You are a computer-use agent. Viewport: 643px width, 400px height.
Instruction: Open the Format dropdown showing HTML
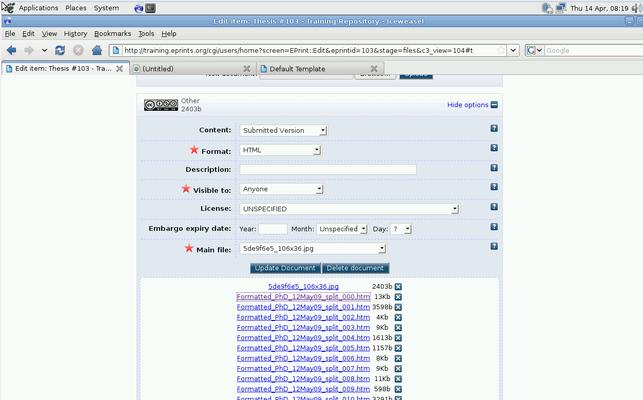coord(280,150)
